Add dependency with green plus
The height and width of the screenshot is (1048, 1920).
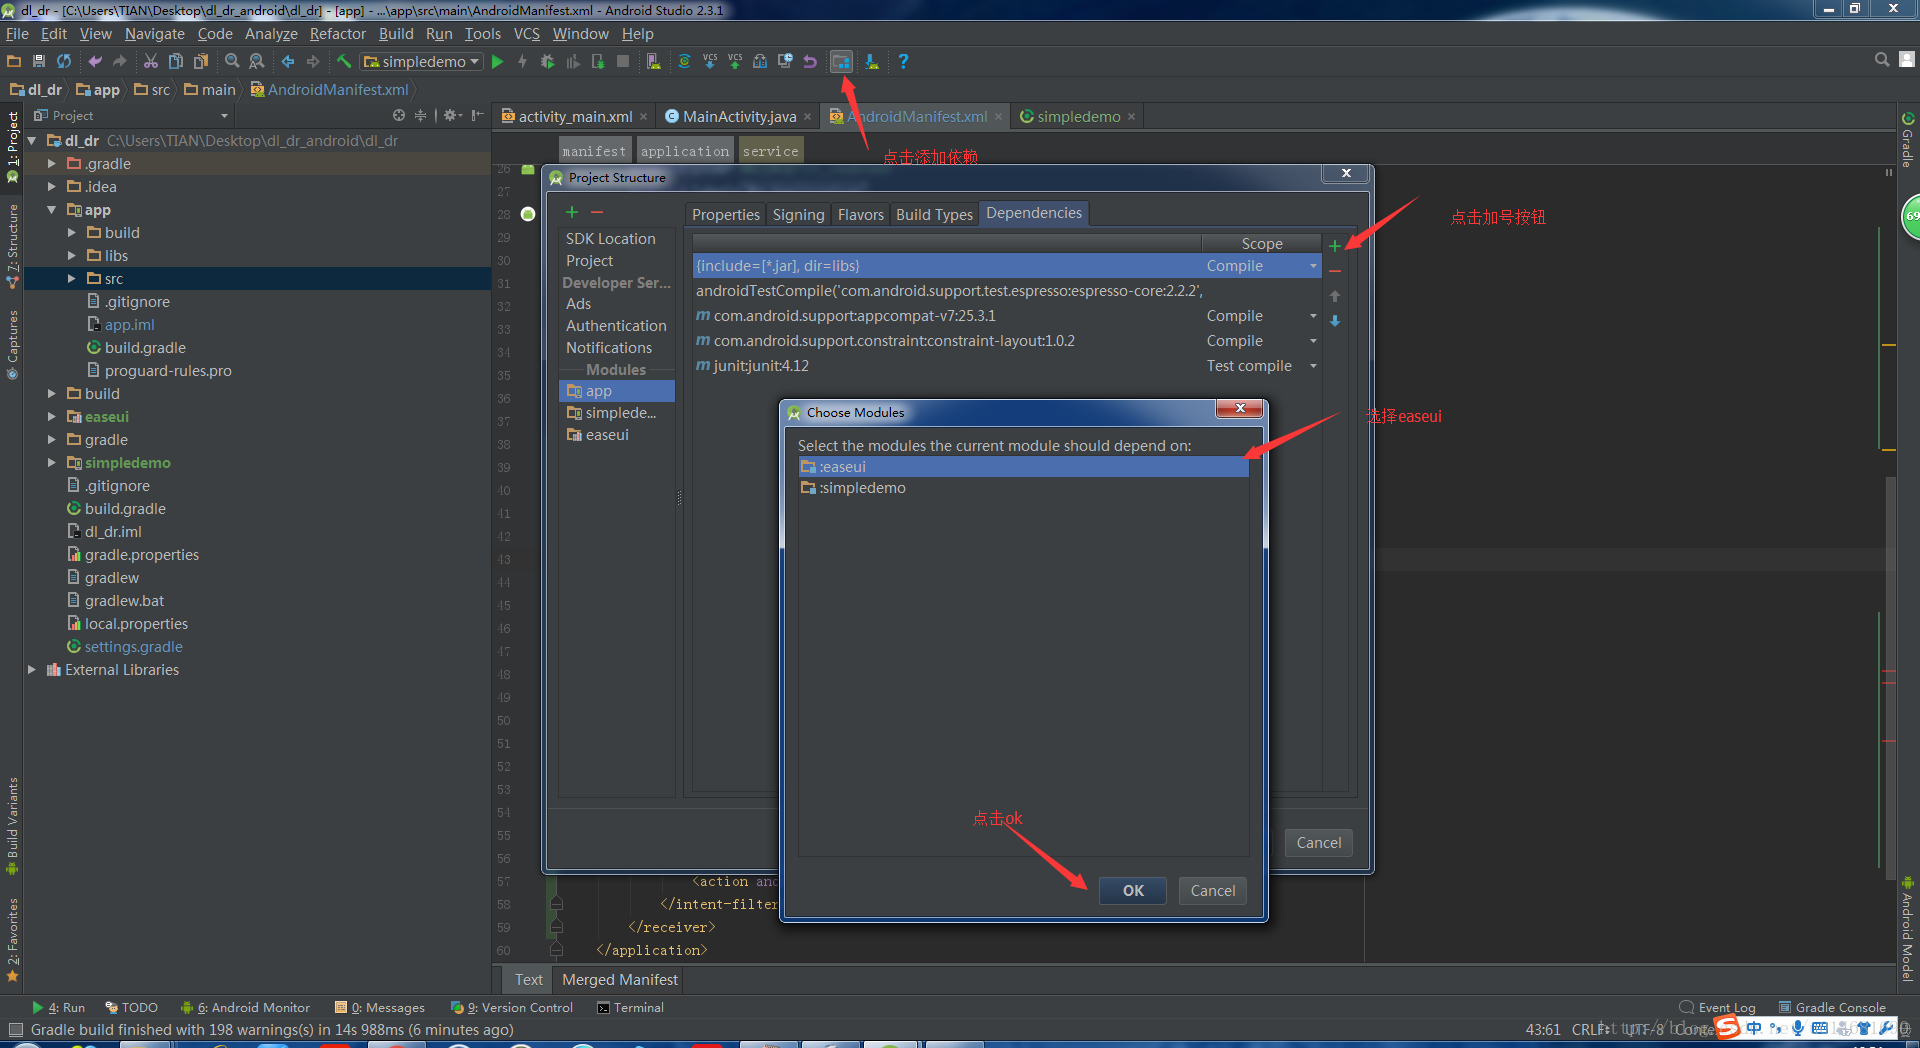click(1335, 246)
